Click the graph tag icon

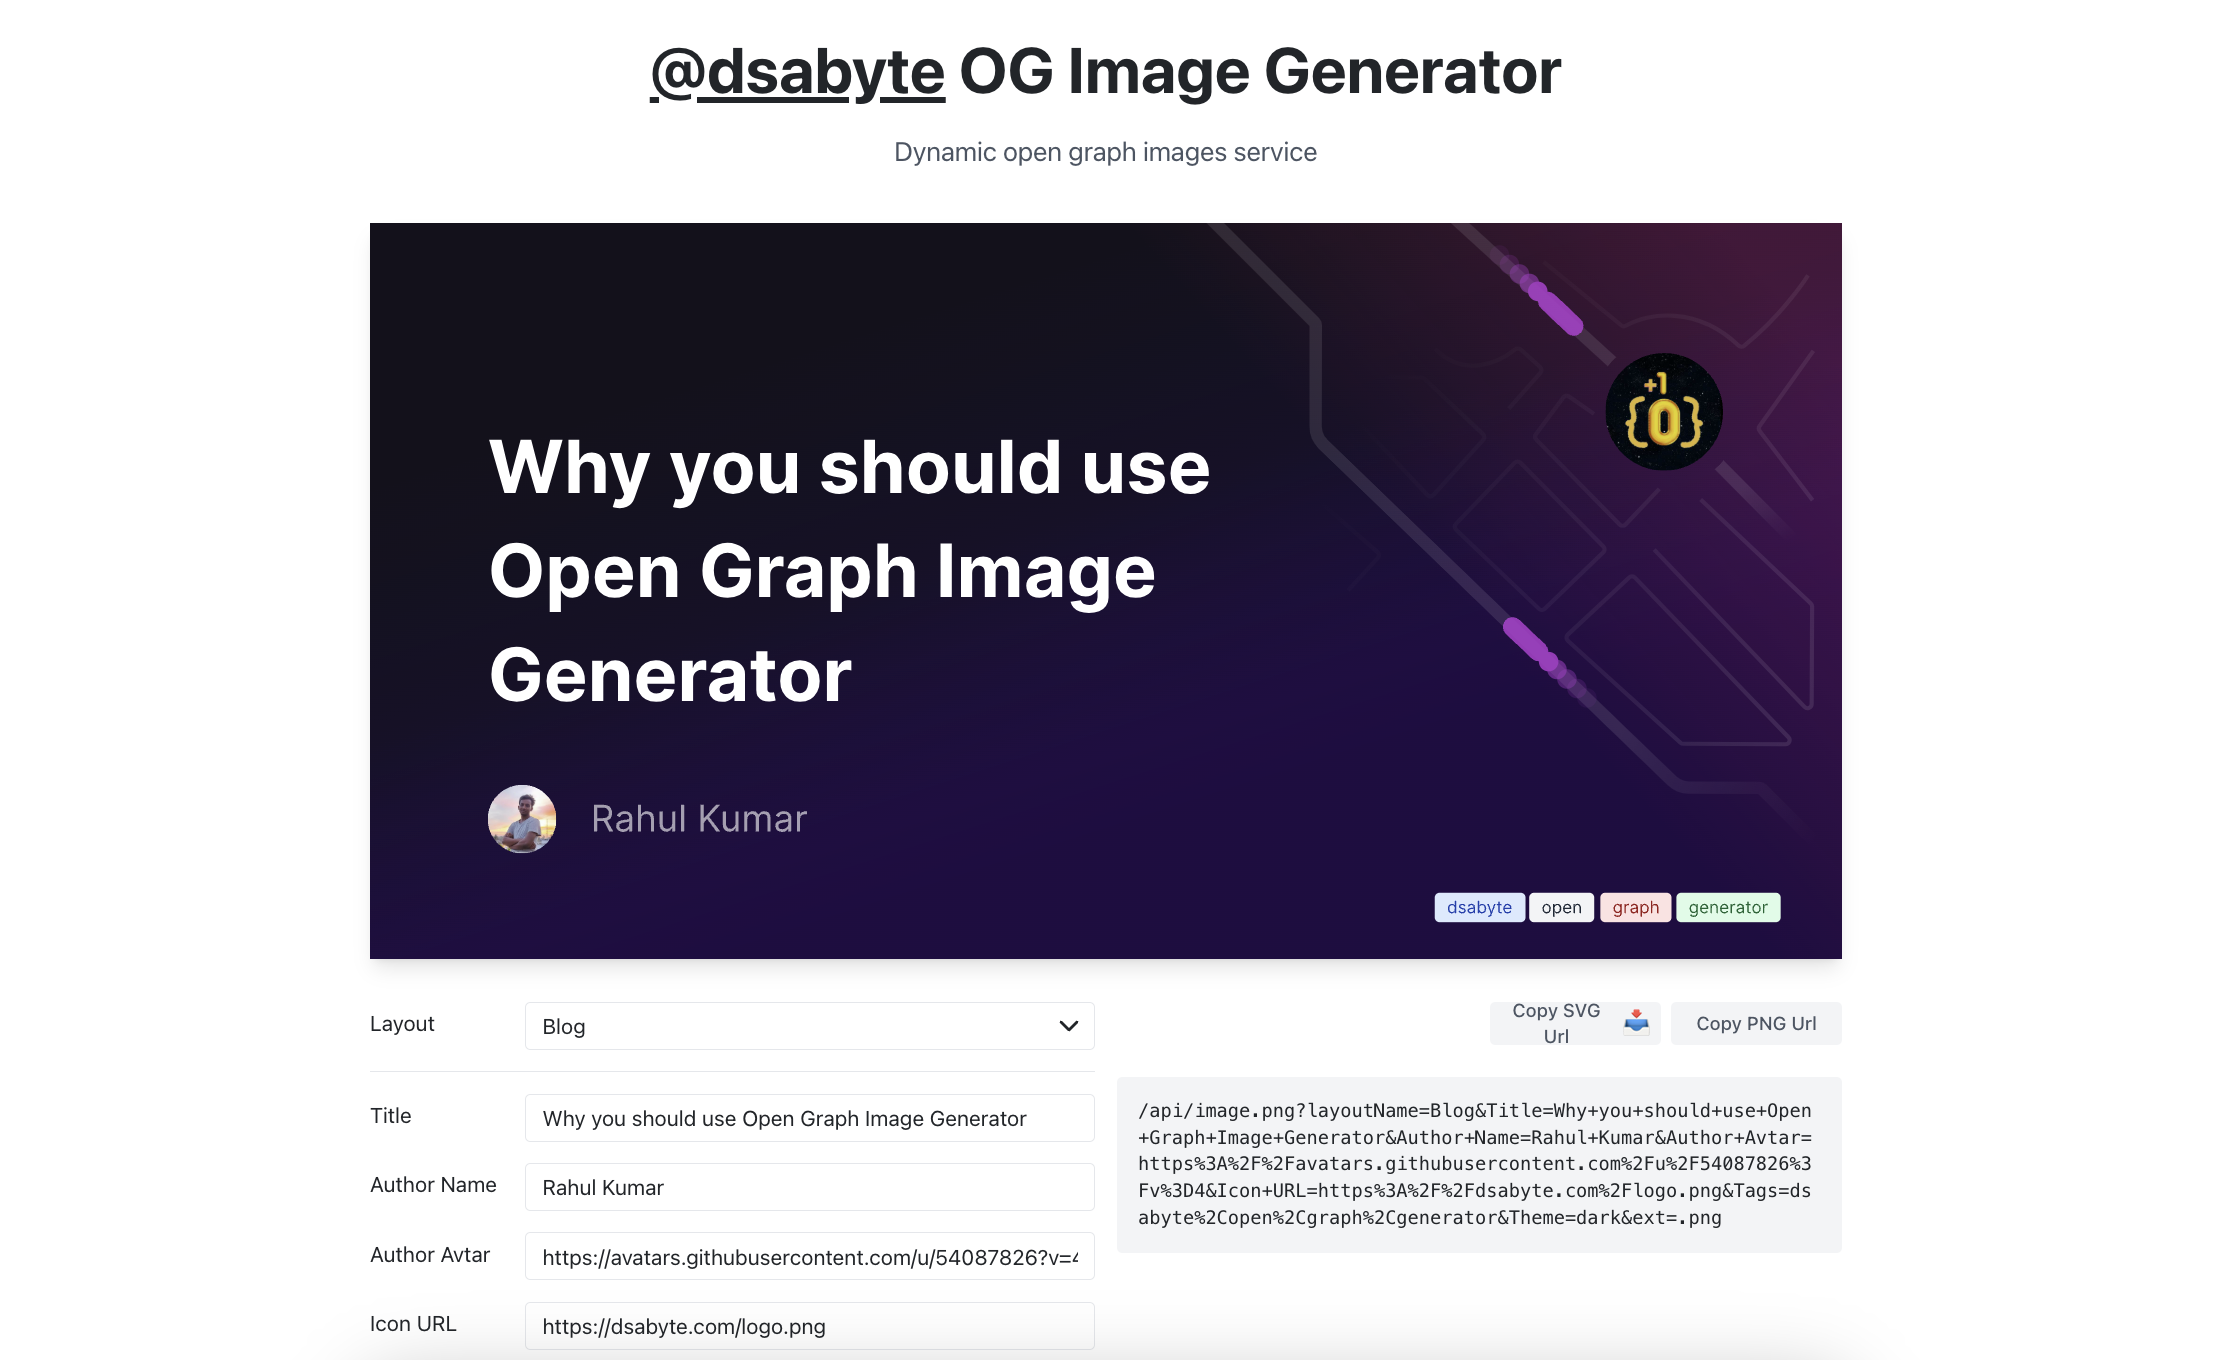(x=1636, y=905)
